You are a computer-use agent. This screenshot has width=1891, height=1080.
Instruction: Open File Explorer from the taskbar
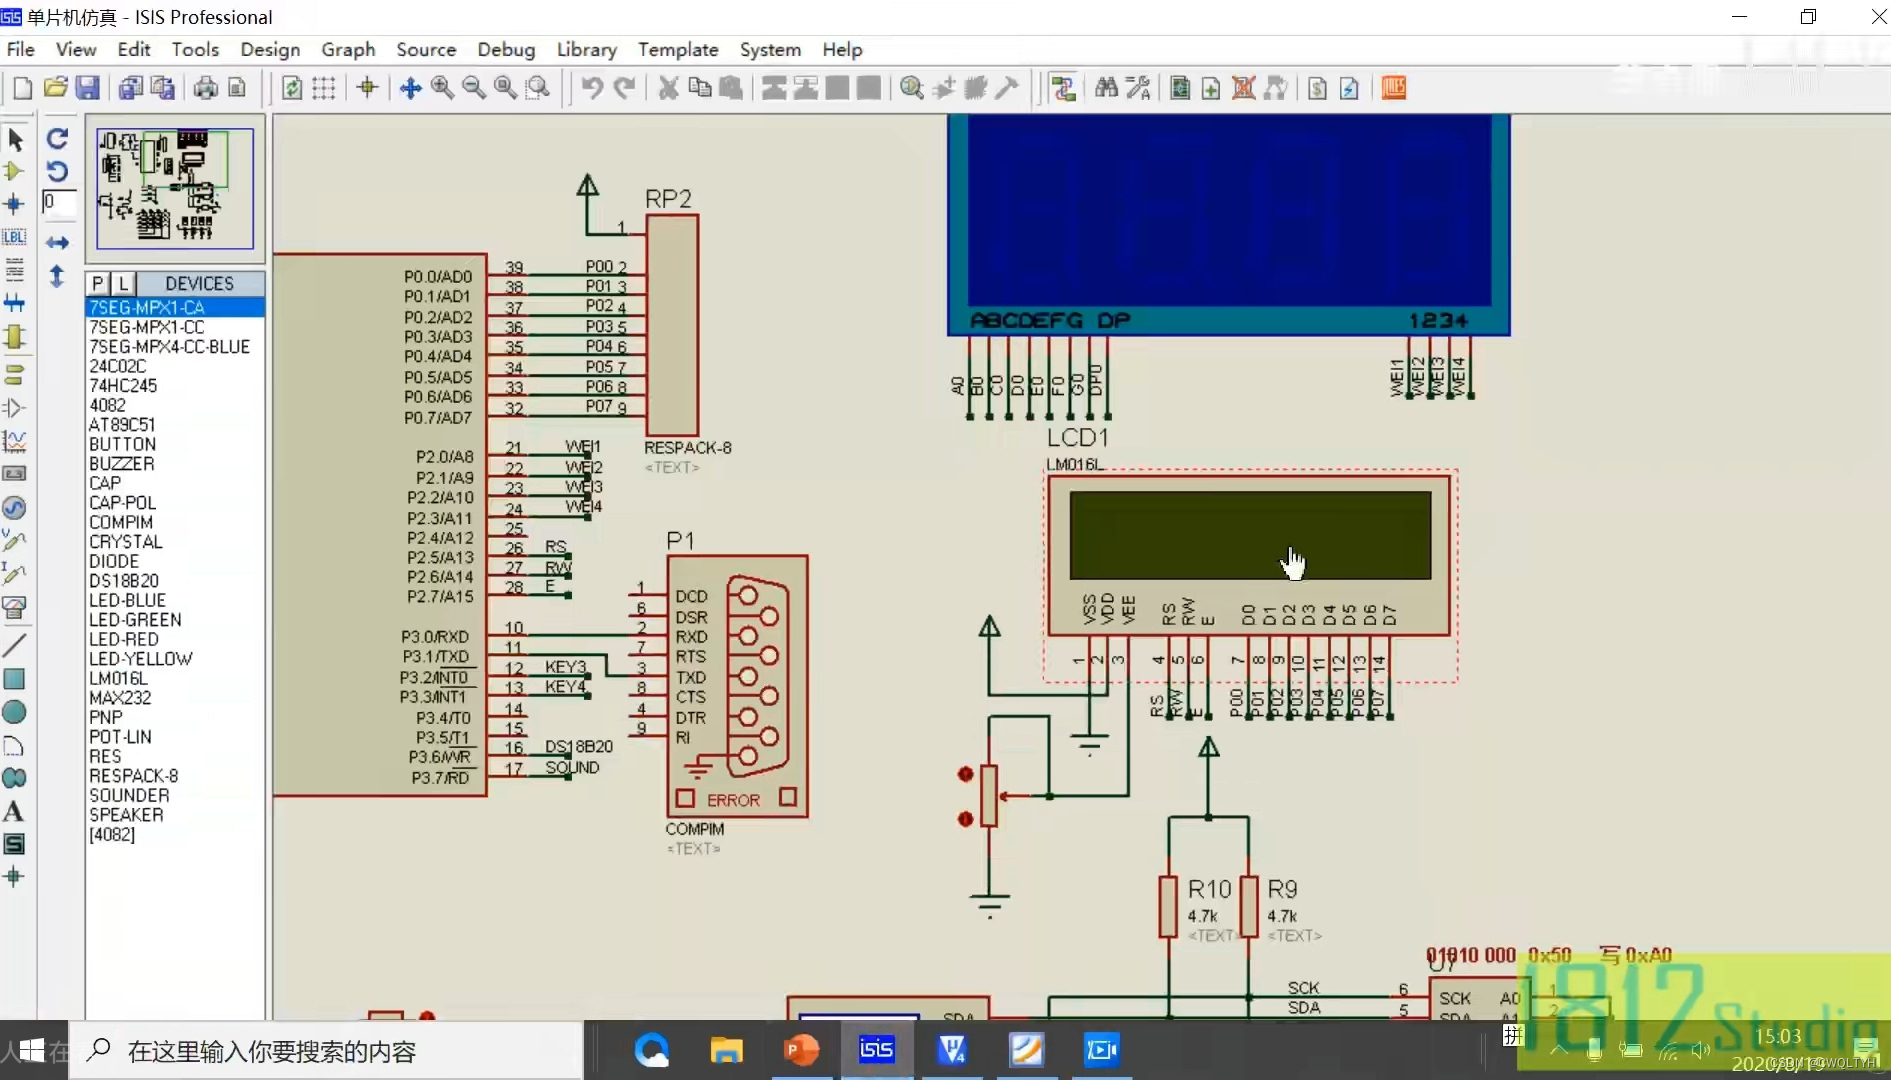pos(726,1050)
